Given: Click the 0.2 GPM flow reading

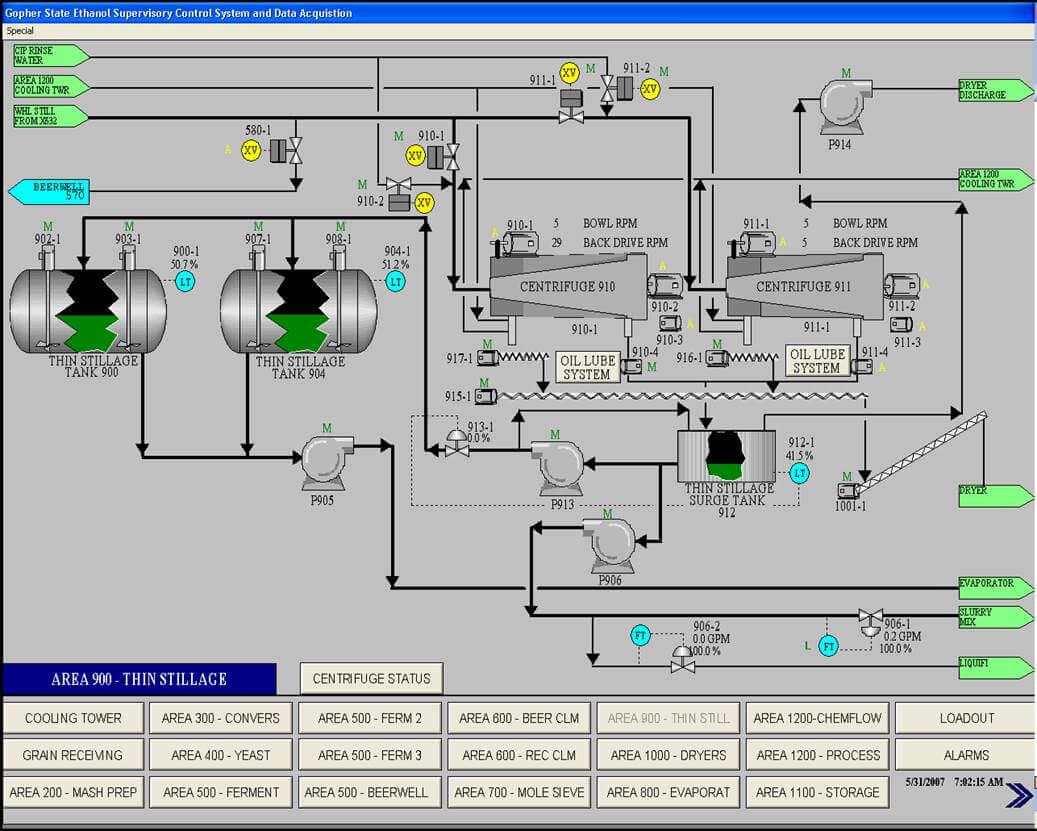Looking at the screenshot, I should click(x=903, y=636).
